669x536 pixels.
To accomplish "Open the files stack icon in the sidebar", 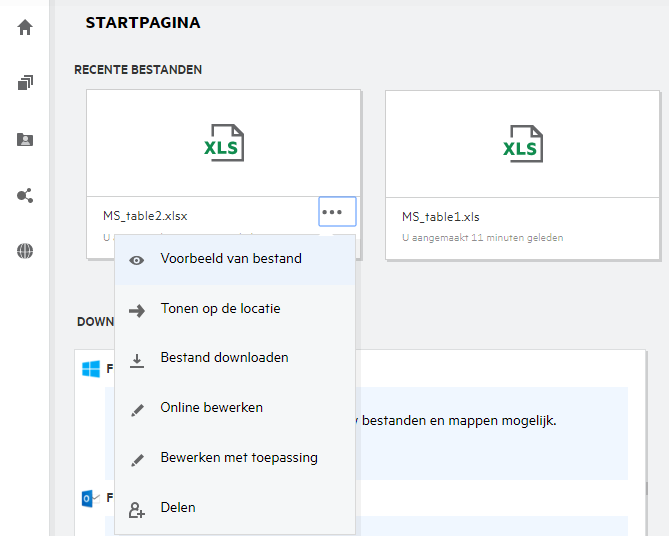I will pos(25,83).
